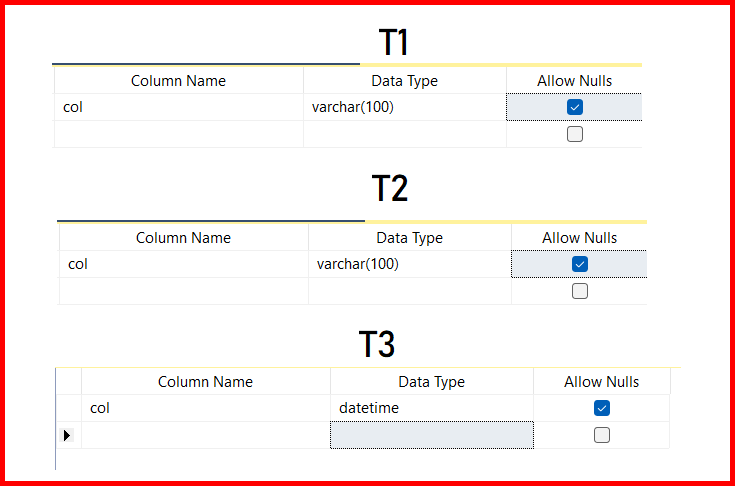Uncheck Allow Nulls for T1 col row

pos(575,107)
